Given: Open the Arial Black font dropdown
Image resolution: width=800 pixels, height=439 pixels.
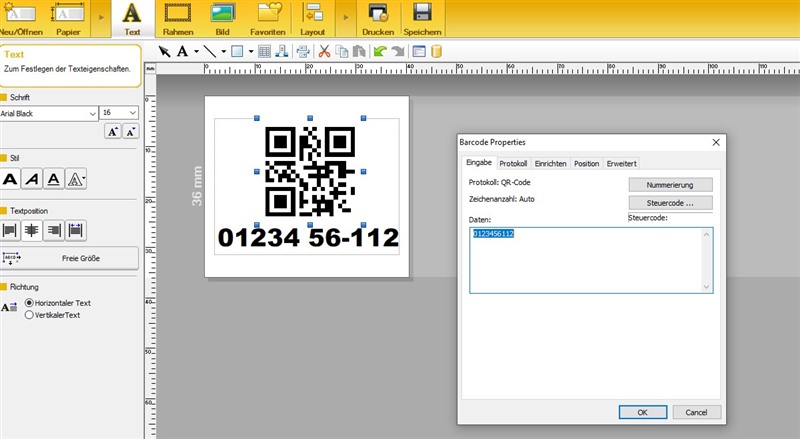Looking at the screenshot, I should pos(91,113).
